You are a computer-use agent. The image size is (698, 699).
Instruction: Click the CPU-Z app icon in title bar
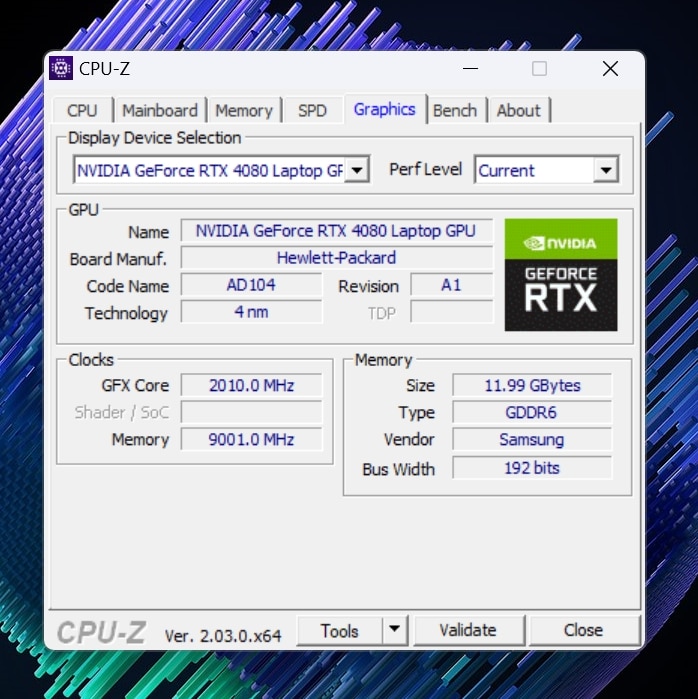(x=61, y=68)
